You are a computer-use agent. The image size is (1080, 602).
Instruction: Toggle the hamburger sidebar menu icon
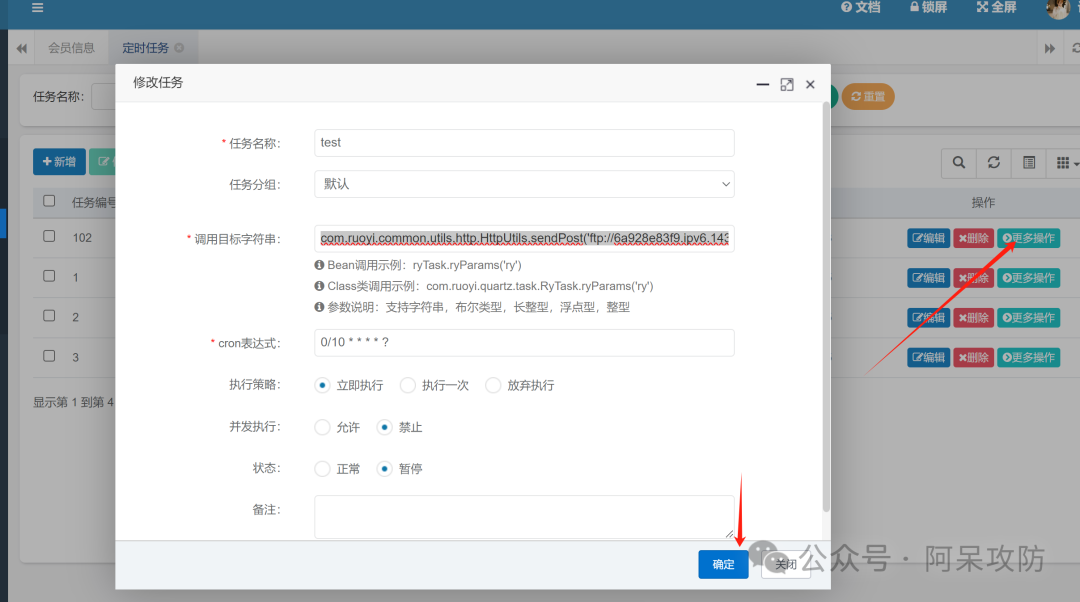pyautogui.click(x=37, y=8)
